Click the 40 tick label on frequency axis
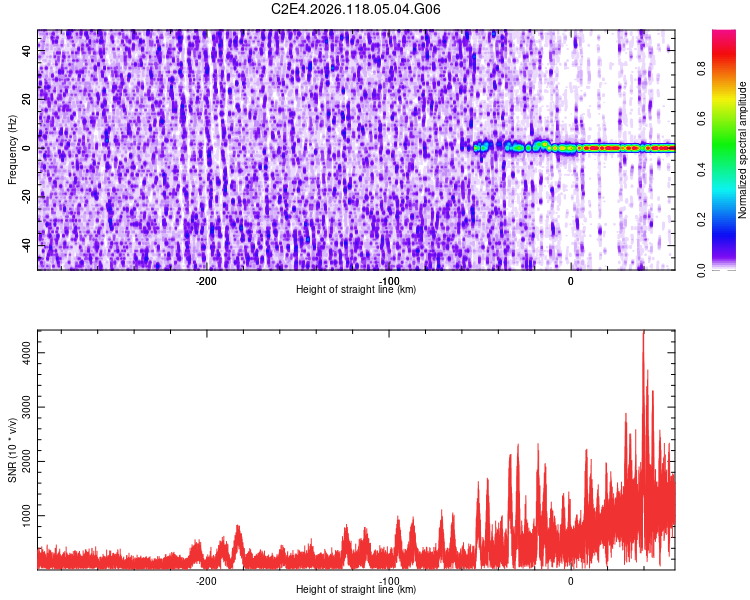This screenshot has width=750, height=600. (x=27, y=51)
